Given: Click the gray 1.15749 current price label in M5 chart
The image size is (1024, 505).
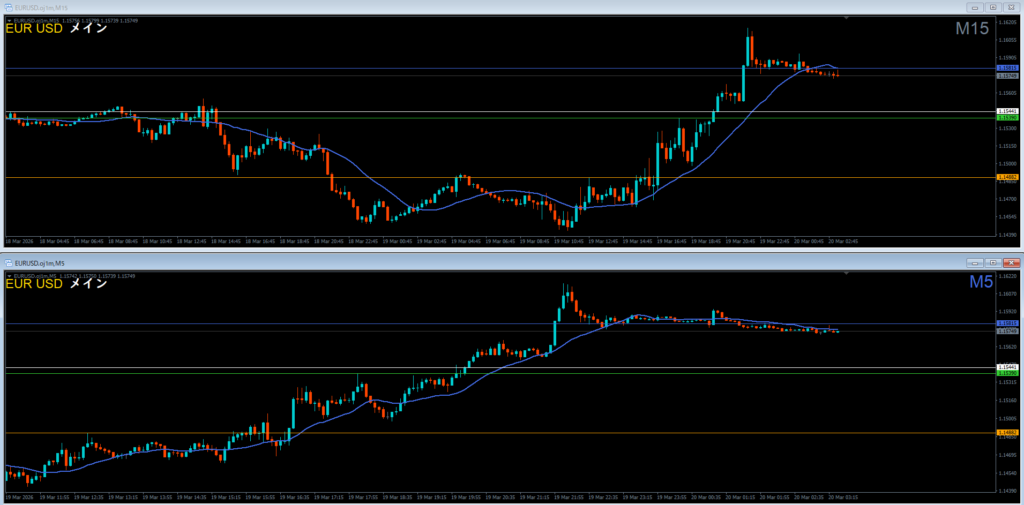Looking at the screenshot, I should (1008, 331).
